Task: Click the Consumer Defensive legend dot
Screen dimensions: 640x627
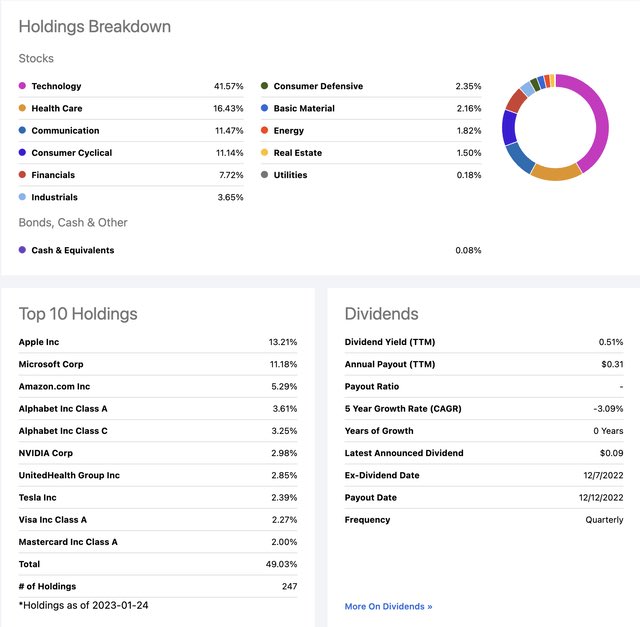Action: [x=264, y=86]
